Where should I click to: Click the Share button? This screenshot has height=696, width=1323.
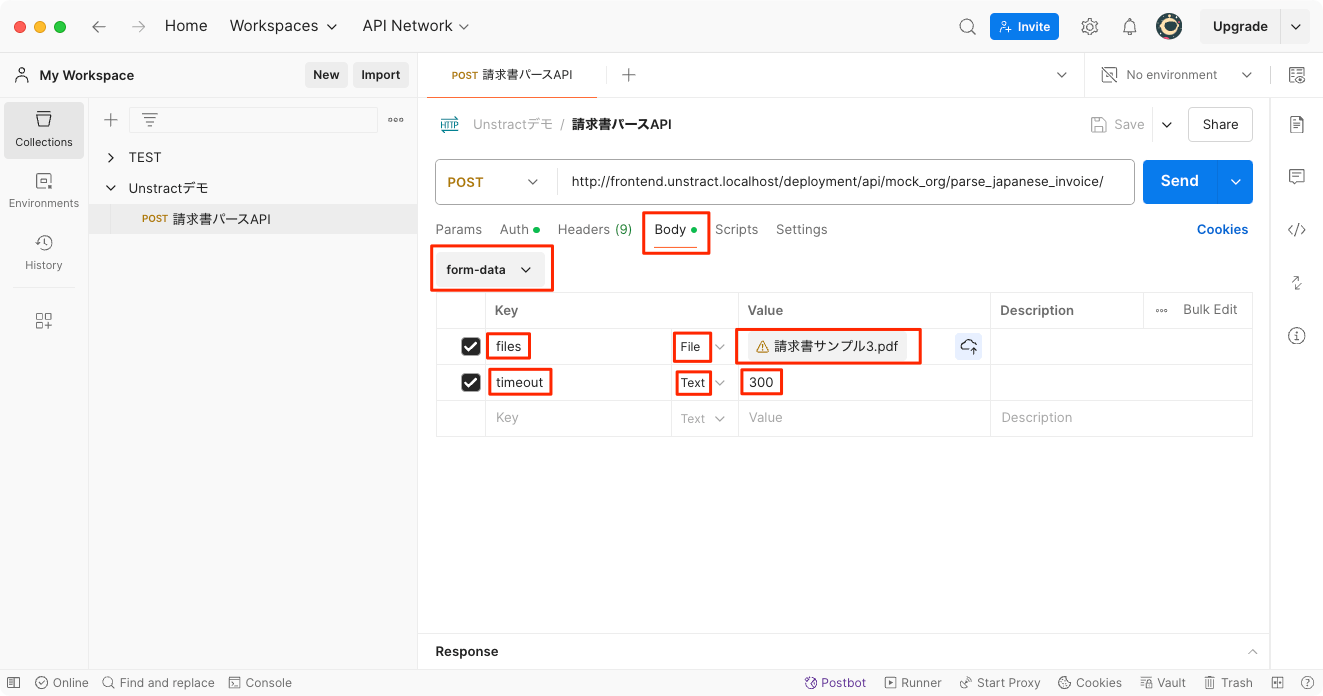tap(1220, 125)
